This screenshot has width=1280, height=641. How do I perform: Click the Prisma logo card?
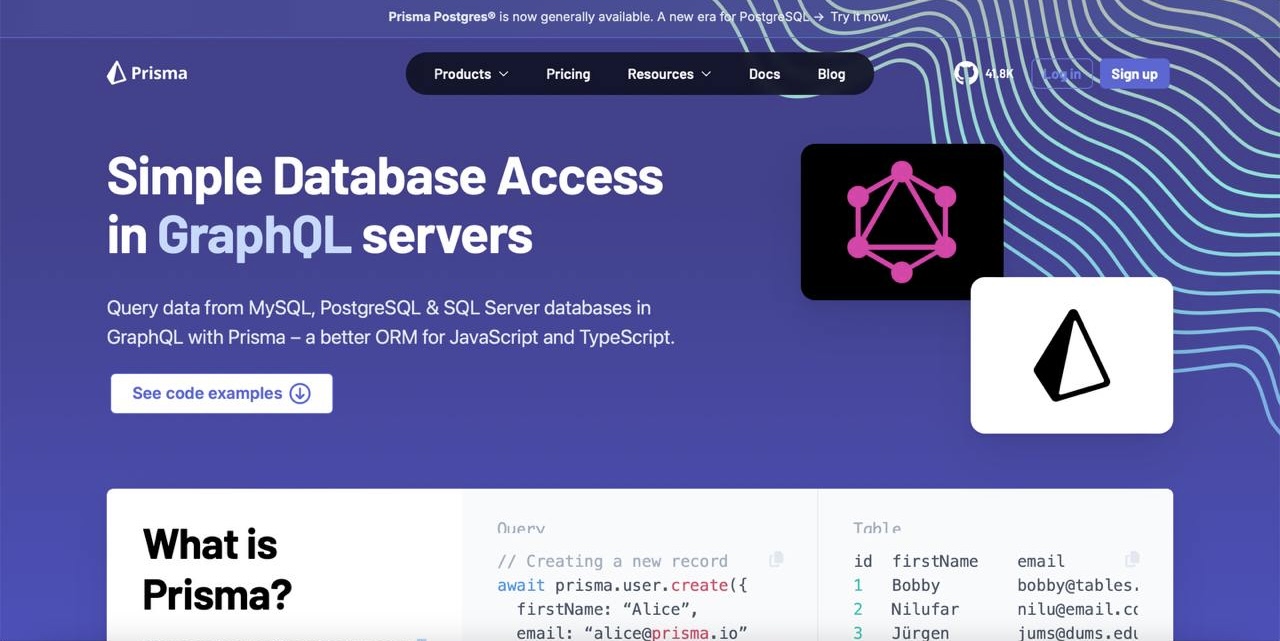(x=1072, y=355)
